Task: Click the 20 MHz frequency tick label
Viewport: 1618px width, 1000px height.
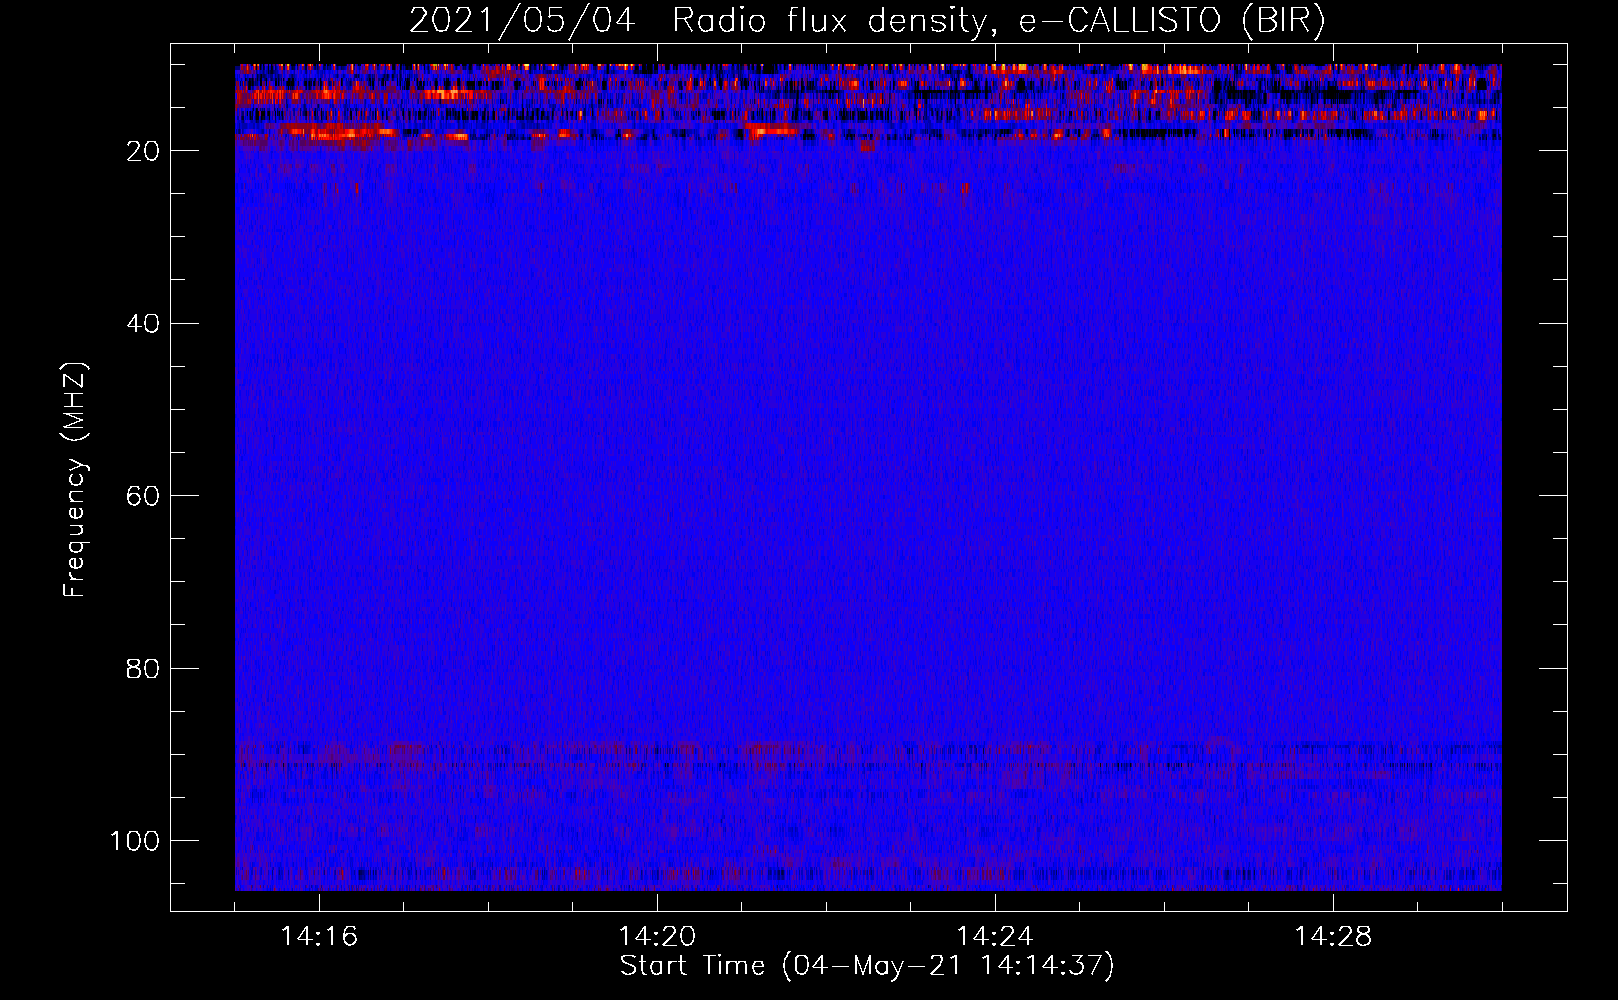Action: [x=143, y=151]
